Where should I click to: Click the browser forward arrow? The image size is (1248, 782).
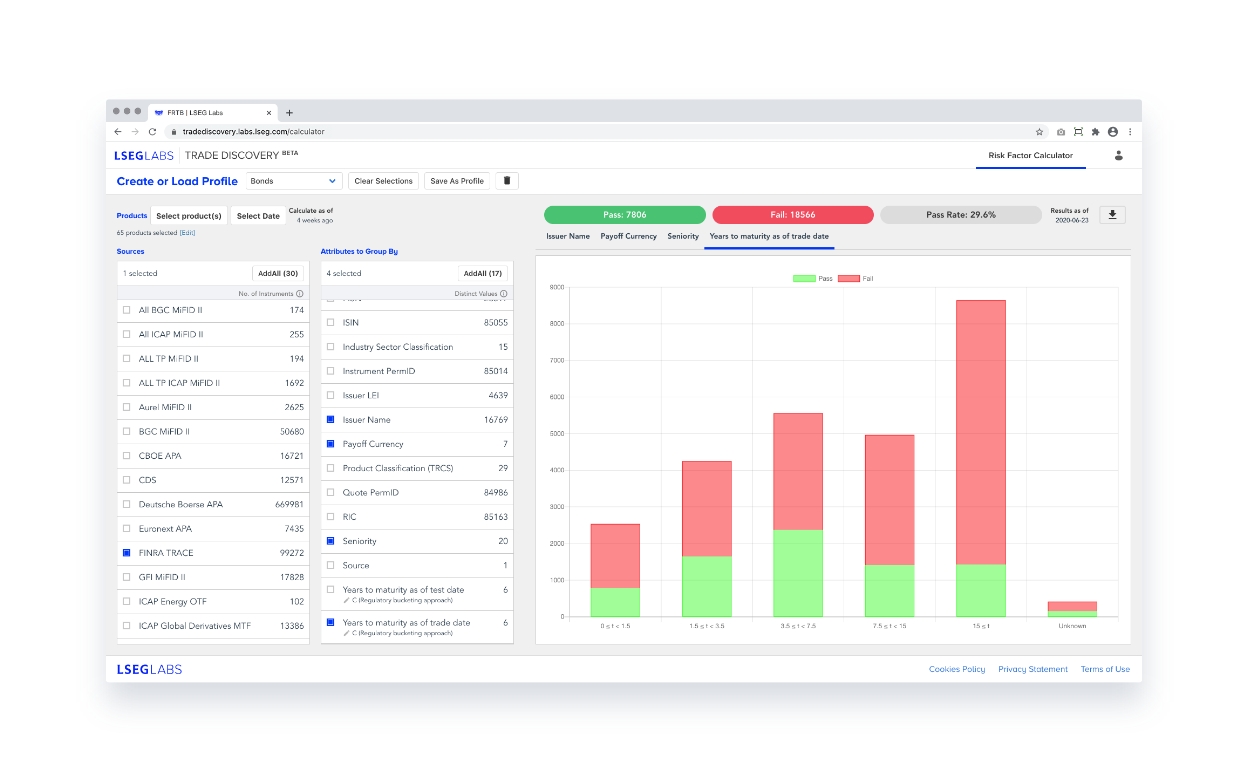point(135,131)
